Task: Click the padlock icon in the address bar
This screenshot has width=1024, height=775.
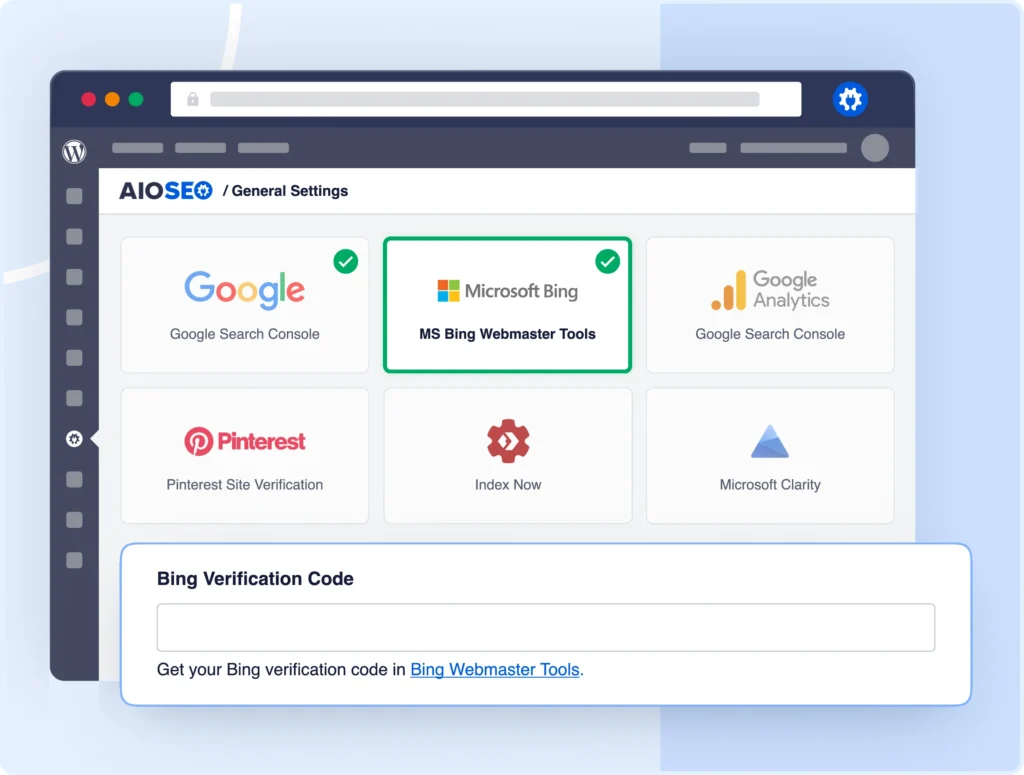Action: point(192,99)
